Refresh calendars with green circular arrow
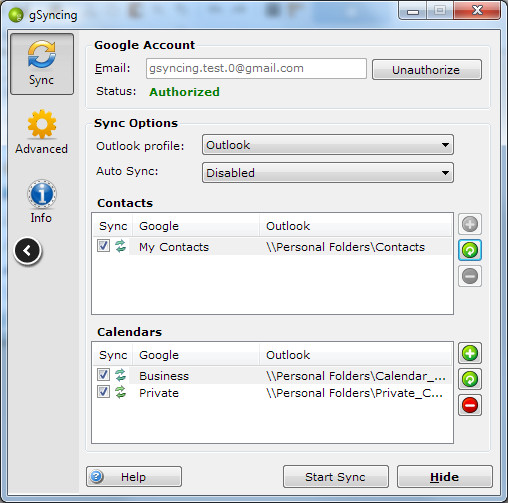The width and height of the screenshot is (508, 503). [x=470, y=379]
